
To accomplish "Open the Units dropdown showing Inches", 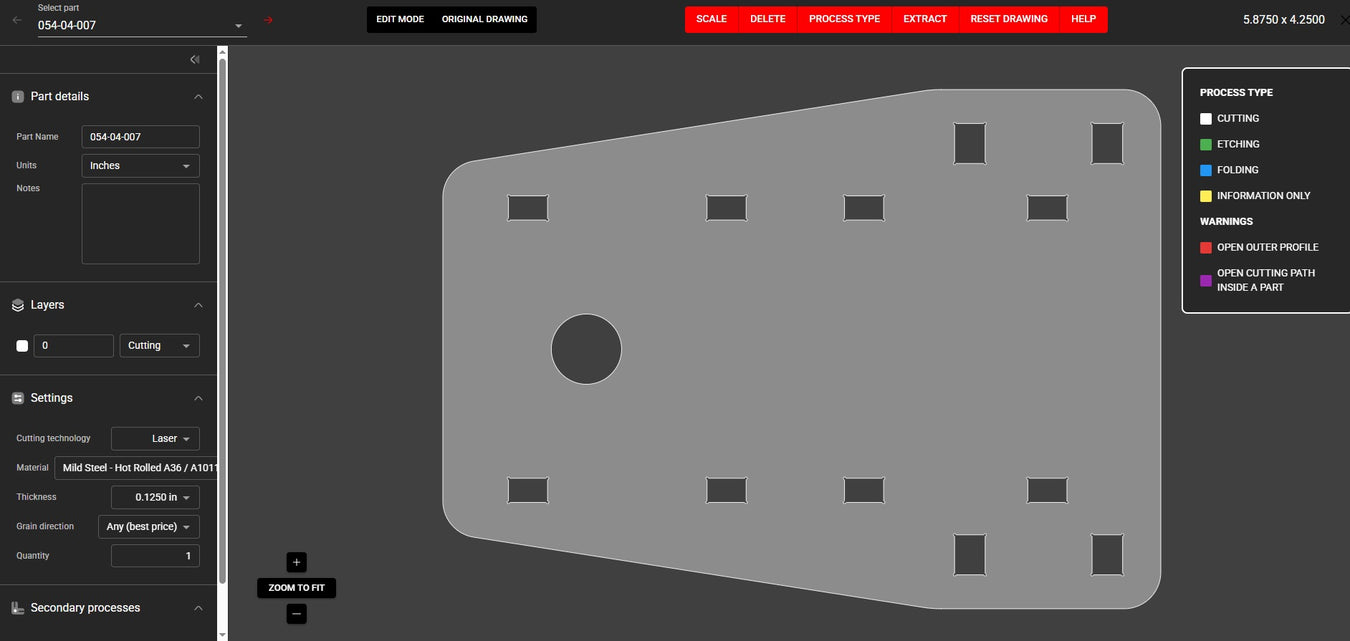I will pyautogui.click(x=140, y=166).
